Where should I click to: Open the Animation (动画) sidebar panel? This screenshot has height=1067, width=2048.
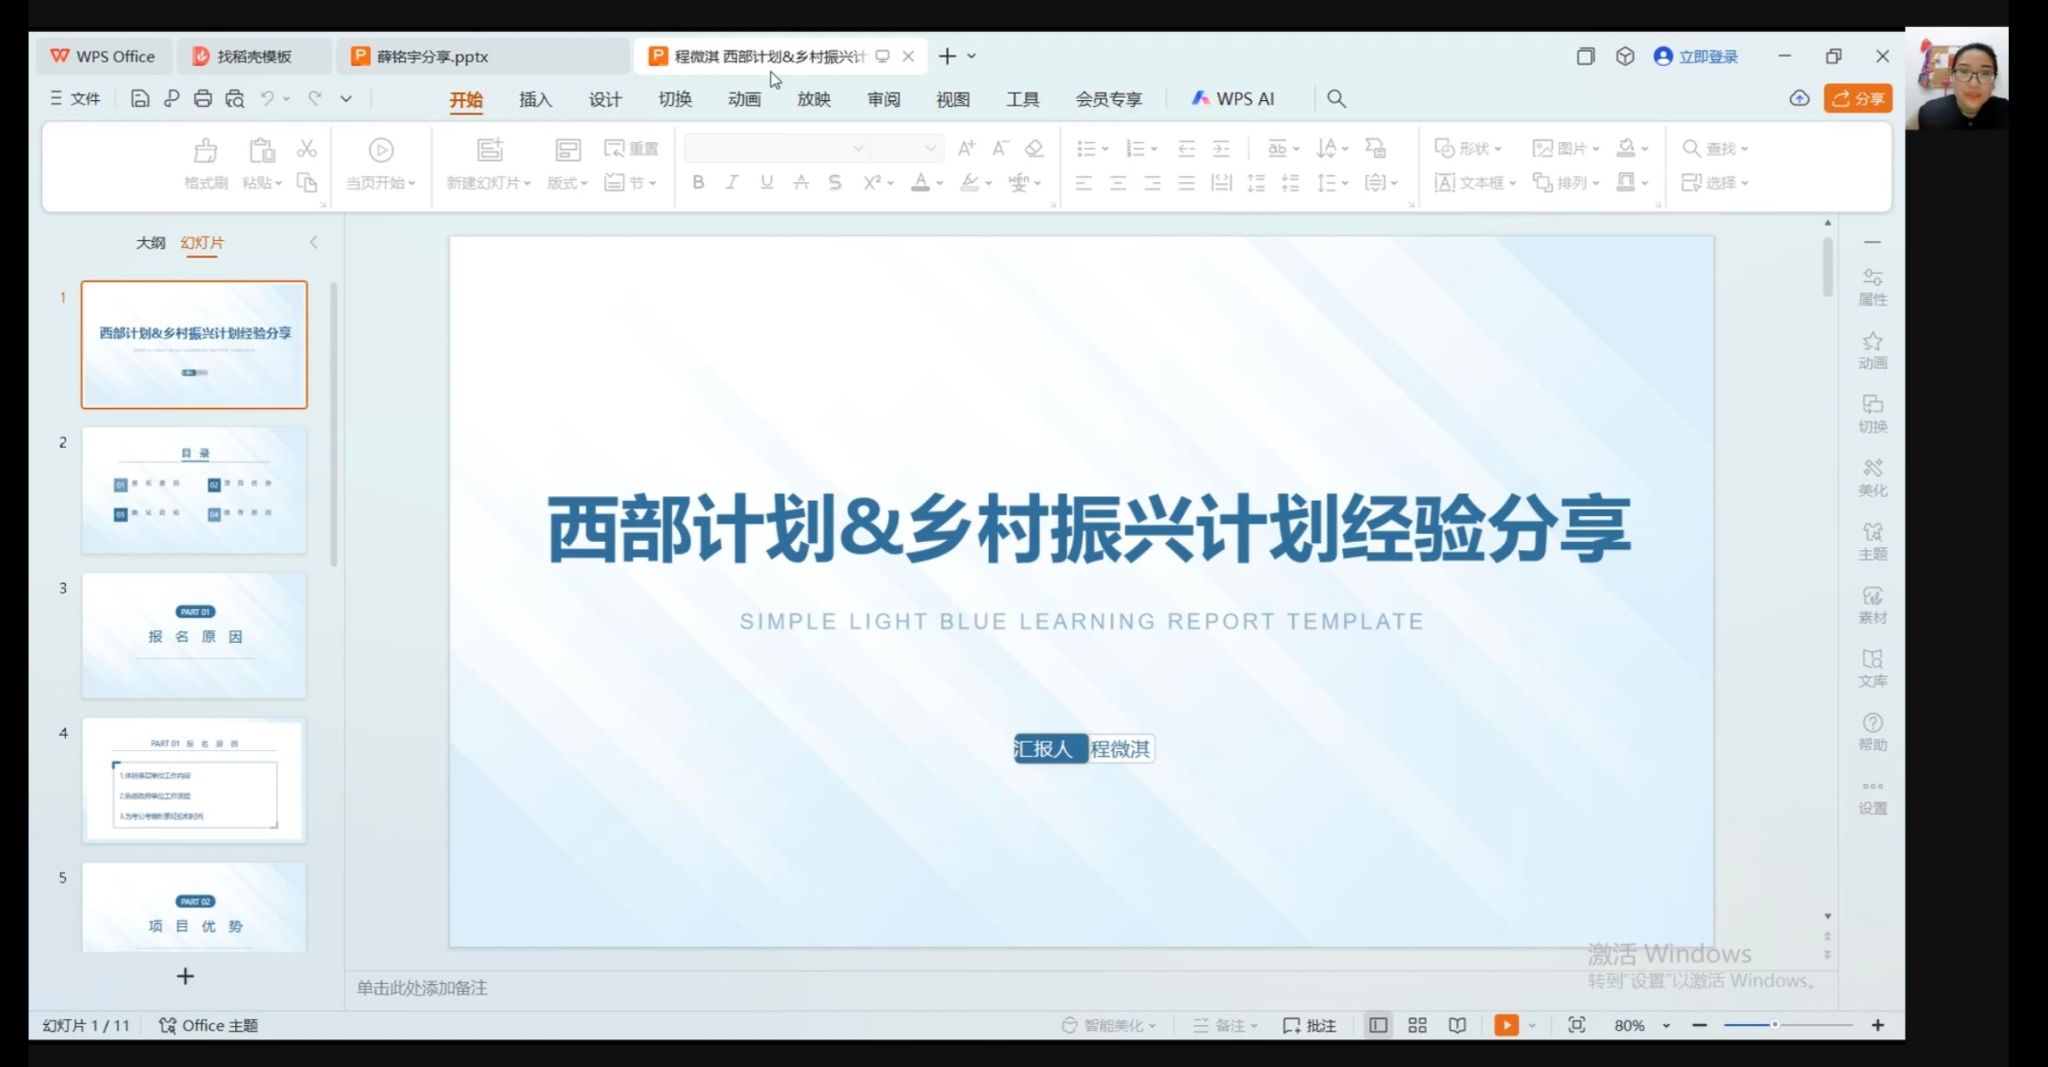tap(1872, 351)
